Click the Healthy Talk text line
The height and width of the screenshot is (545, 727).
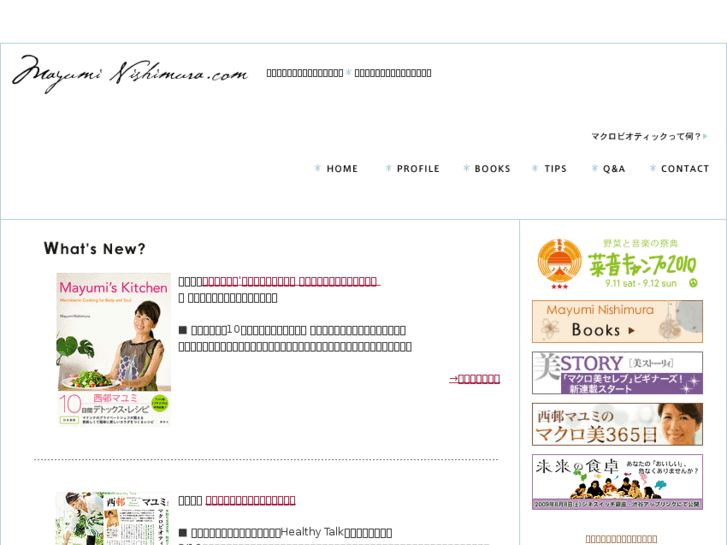point(285,532)
